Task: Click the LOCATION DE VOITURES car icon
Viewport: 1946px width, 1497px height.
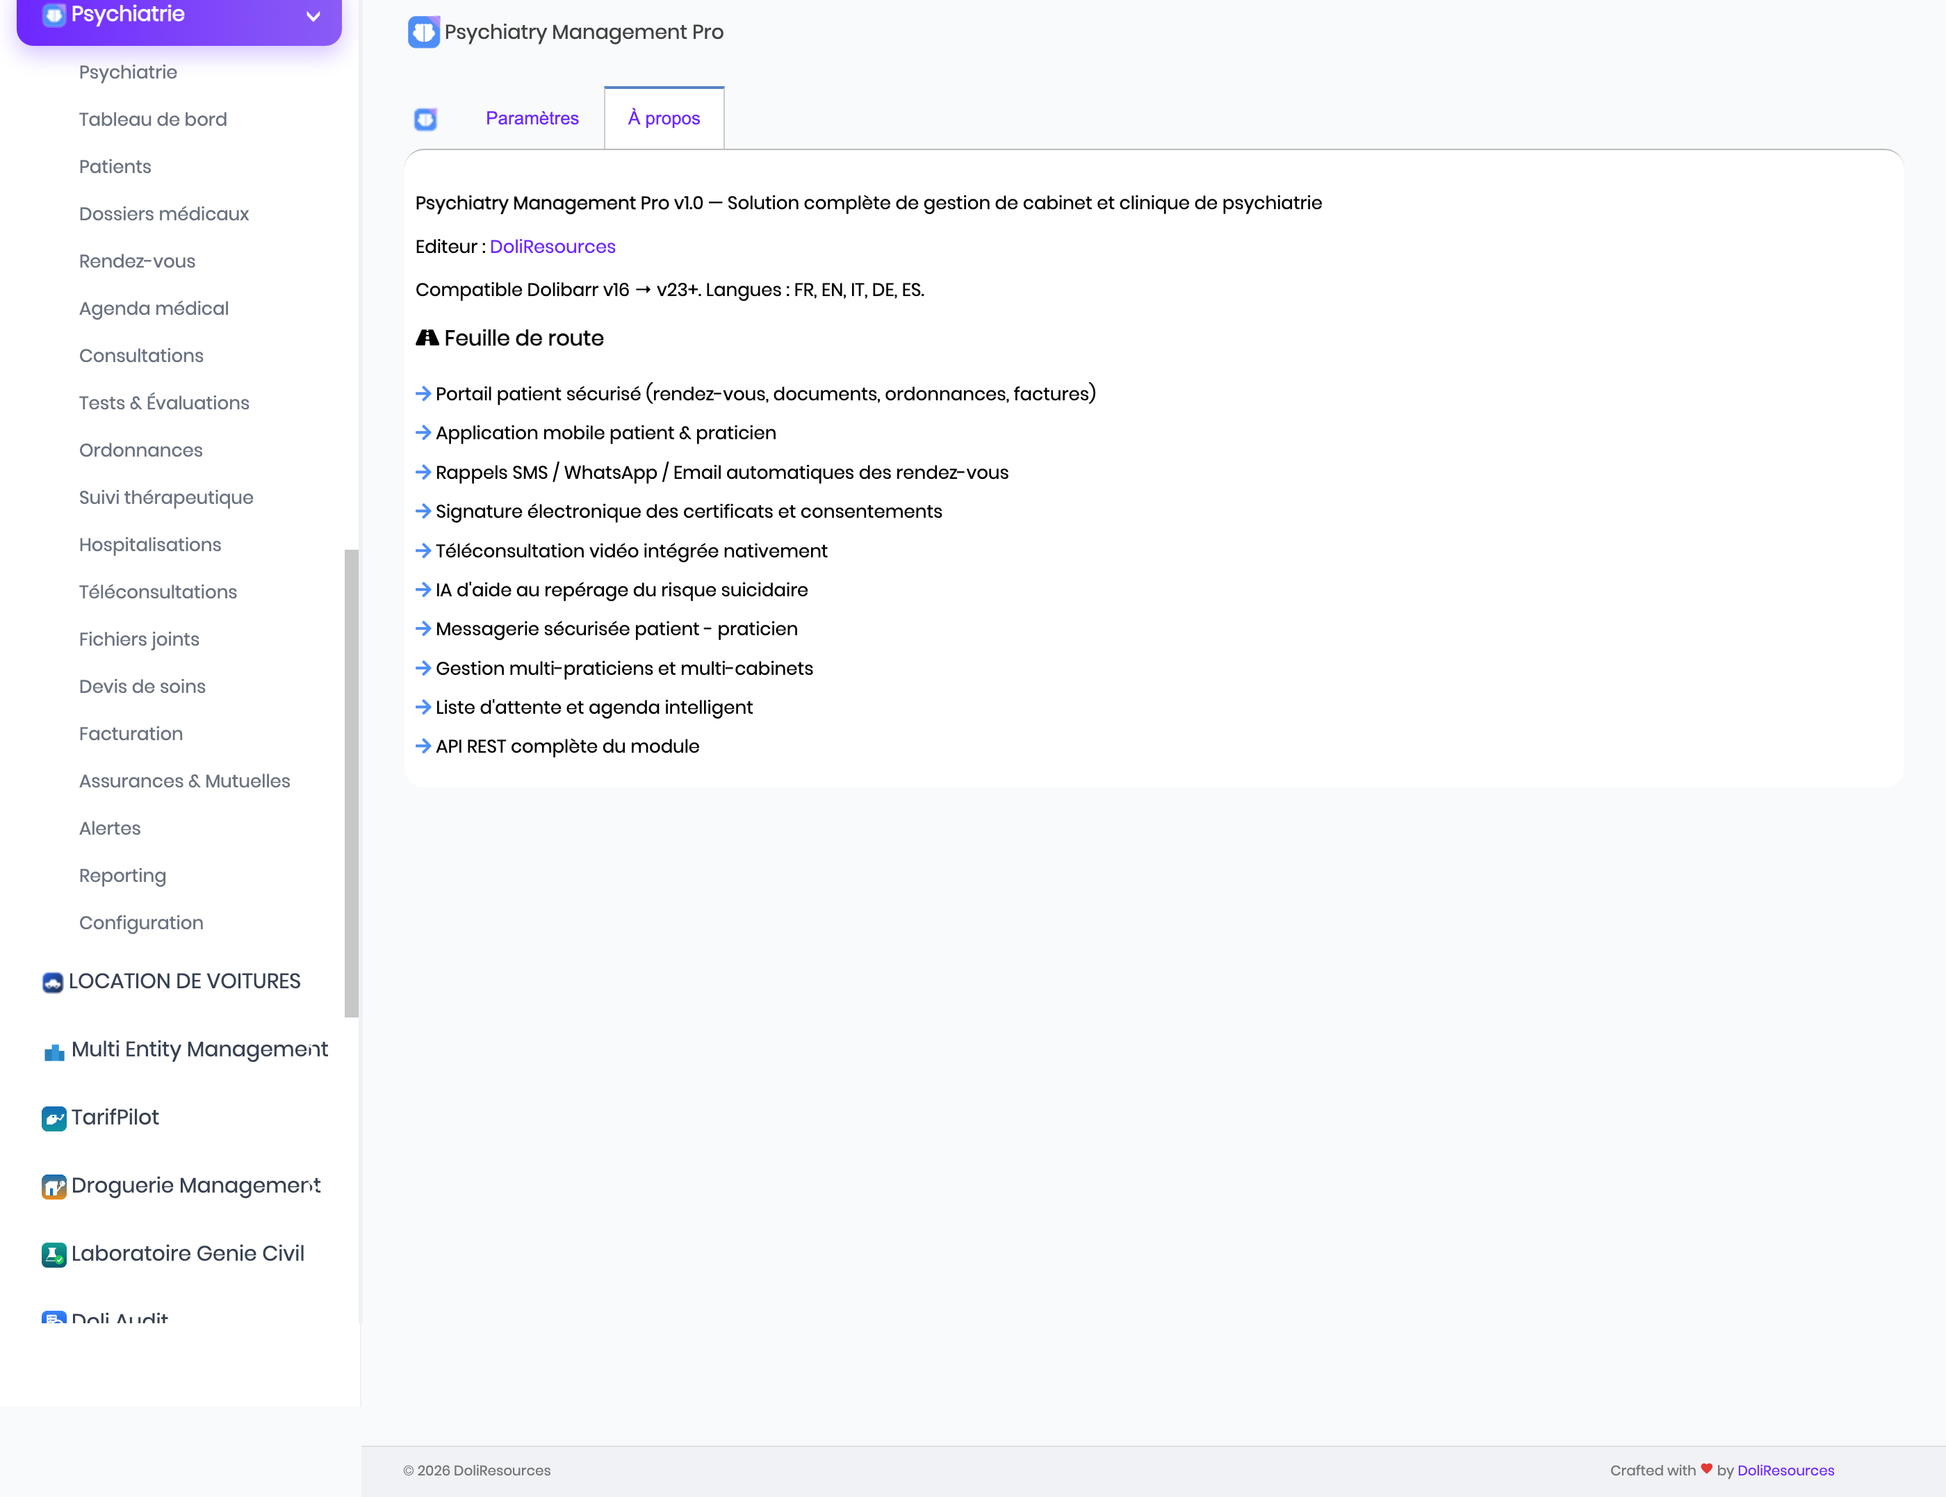Action: (53, 982)
